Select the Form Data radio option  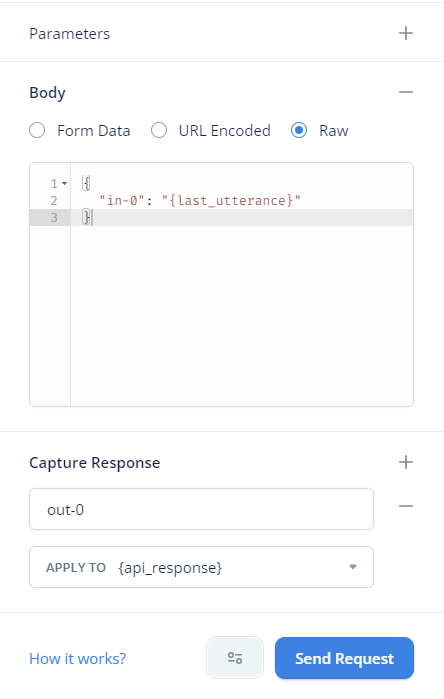[x=37, y=131]
